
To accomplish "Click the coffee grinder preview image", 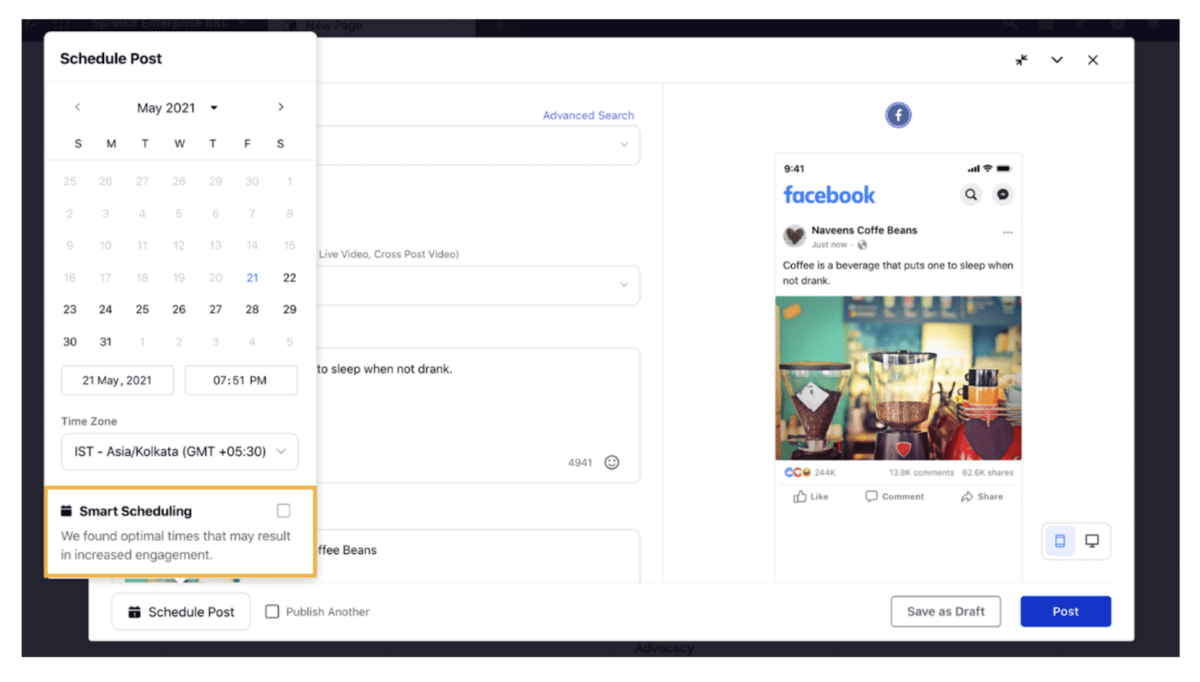I will 898,378.
